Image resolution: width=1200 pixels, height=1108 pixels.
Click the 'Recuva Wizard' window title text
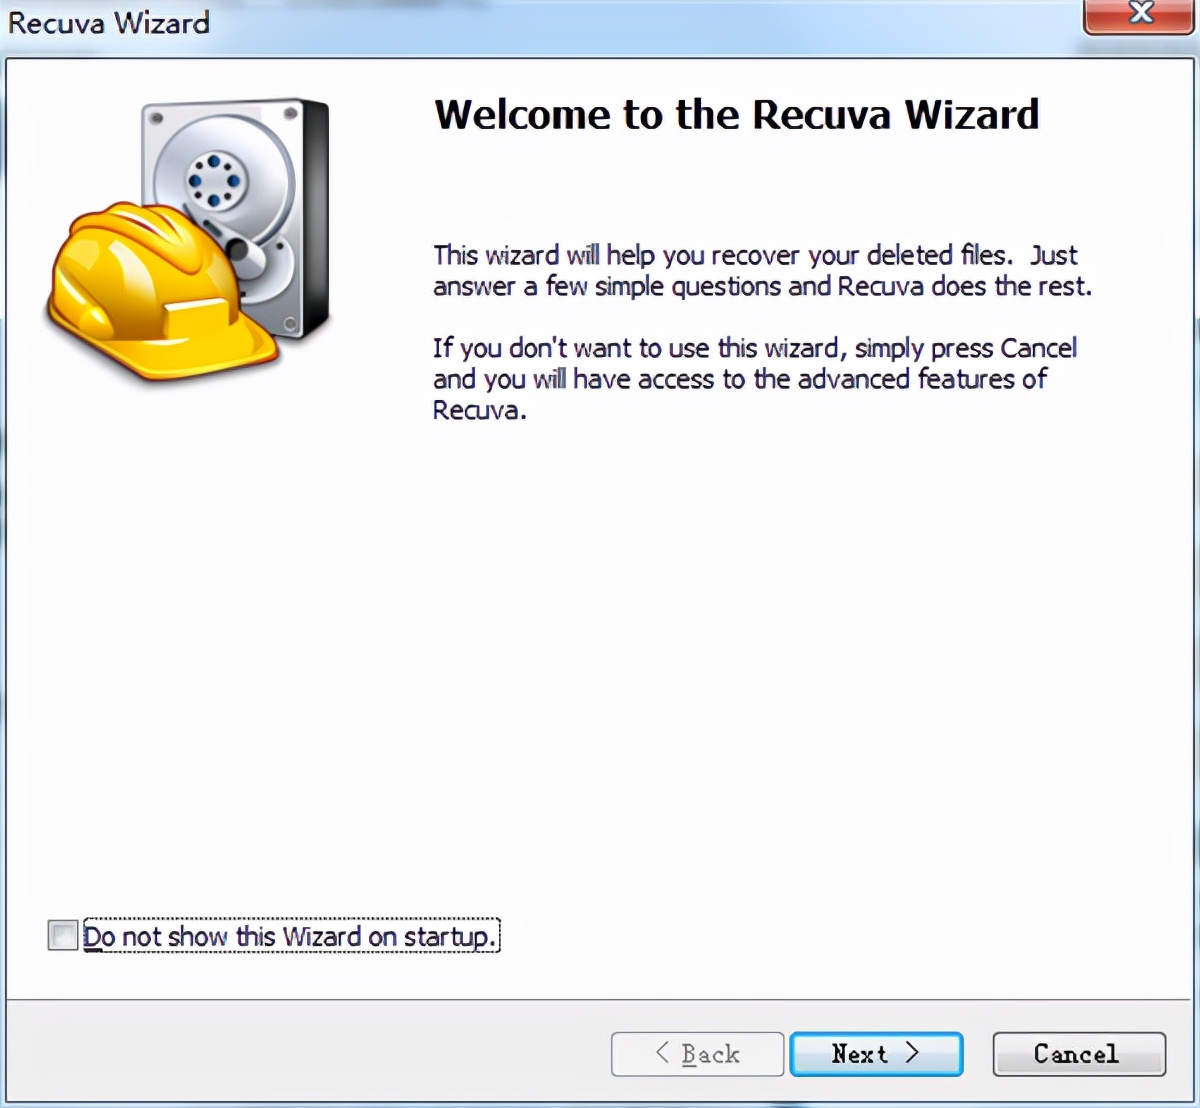click(x=109, y=22)
